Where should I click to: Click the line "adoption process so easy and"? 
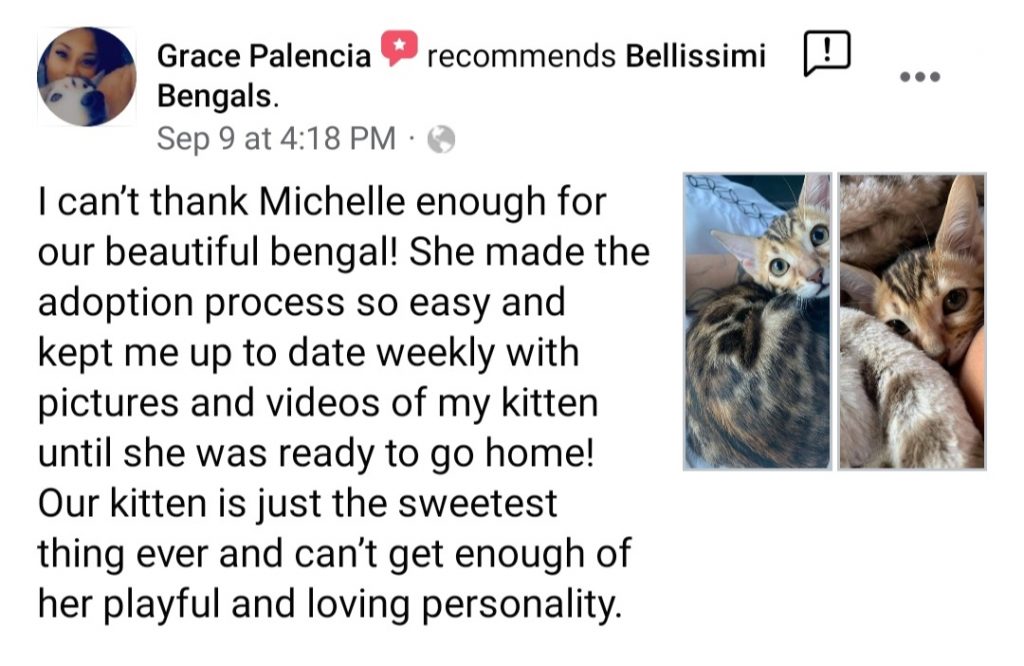302,301
